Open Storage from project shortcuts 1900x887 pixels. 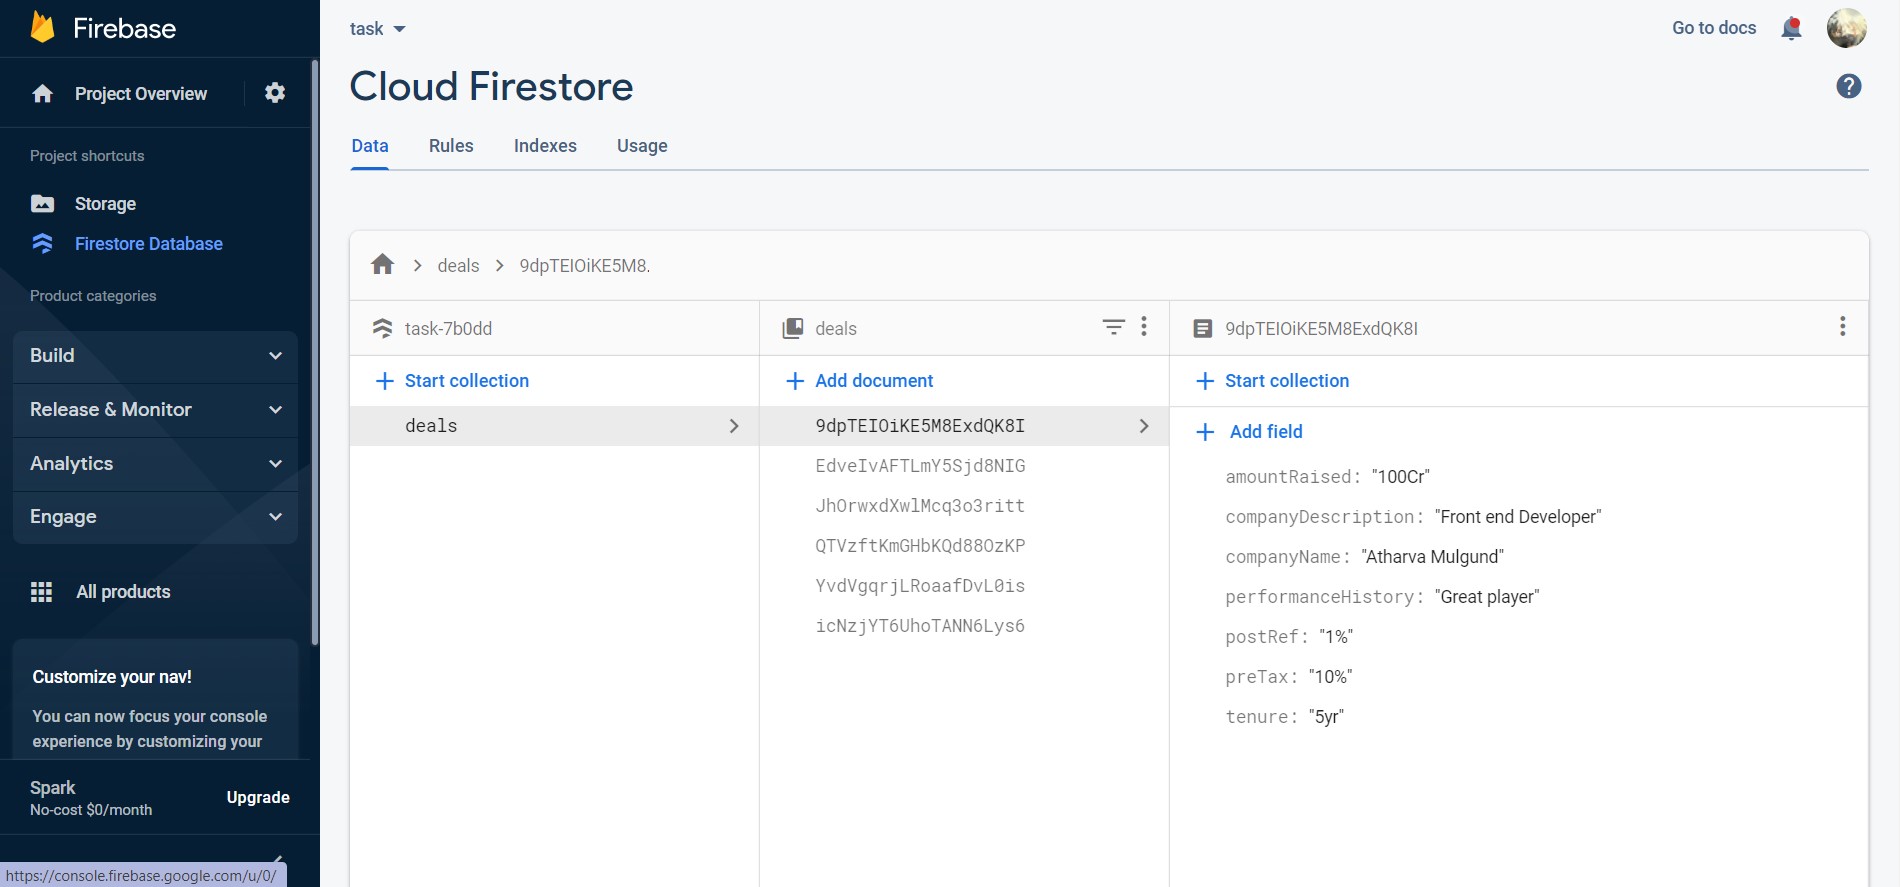click(x=105, y=204)
